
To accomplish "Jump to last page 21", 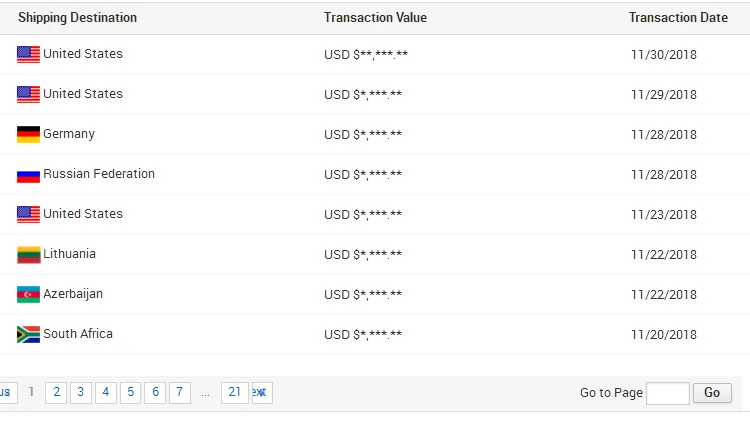I will tap(235, 393).
